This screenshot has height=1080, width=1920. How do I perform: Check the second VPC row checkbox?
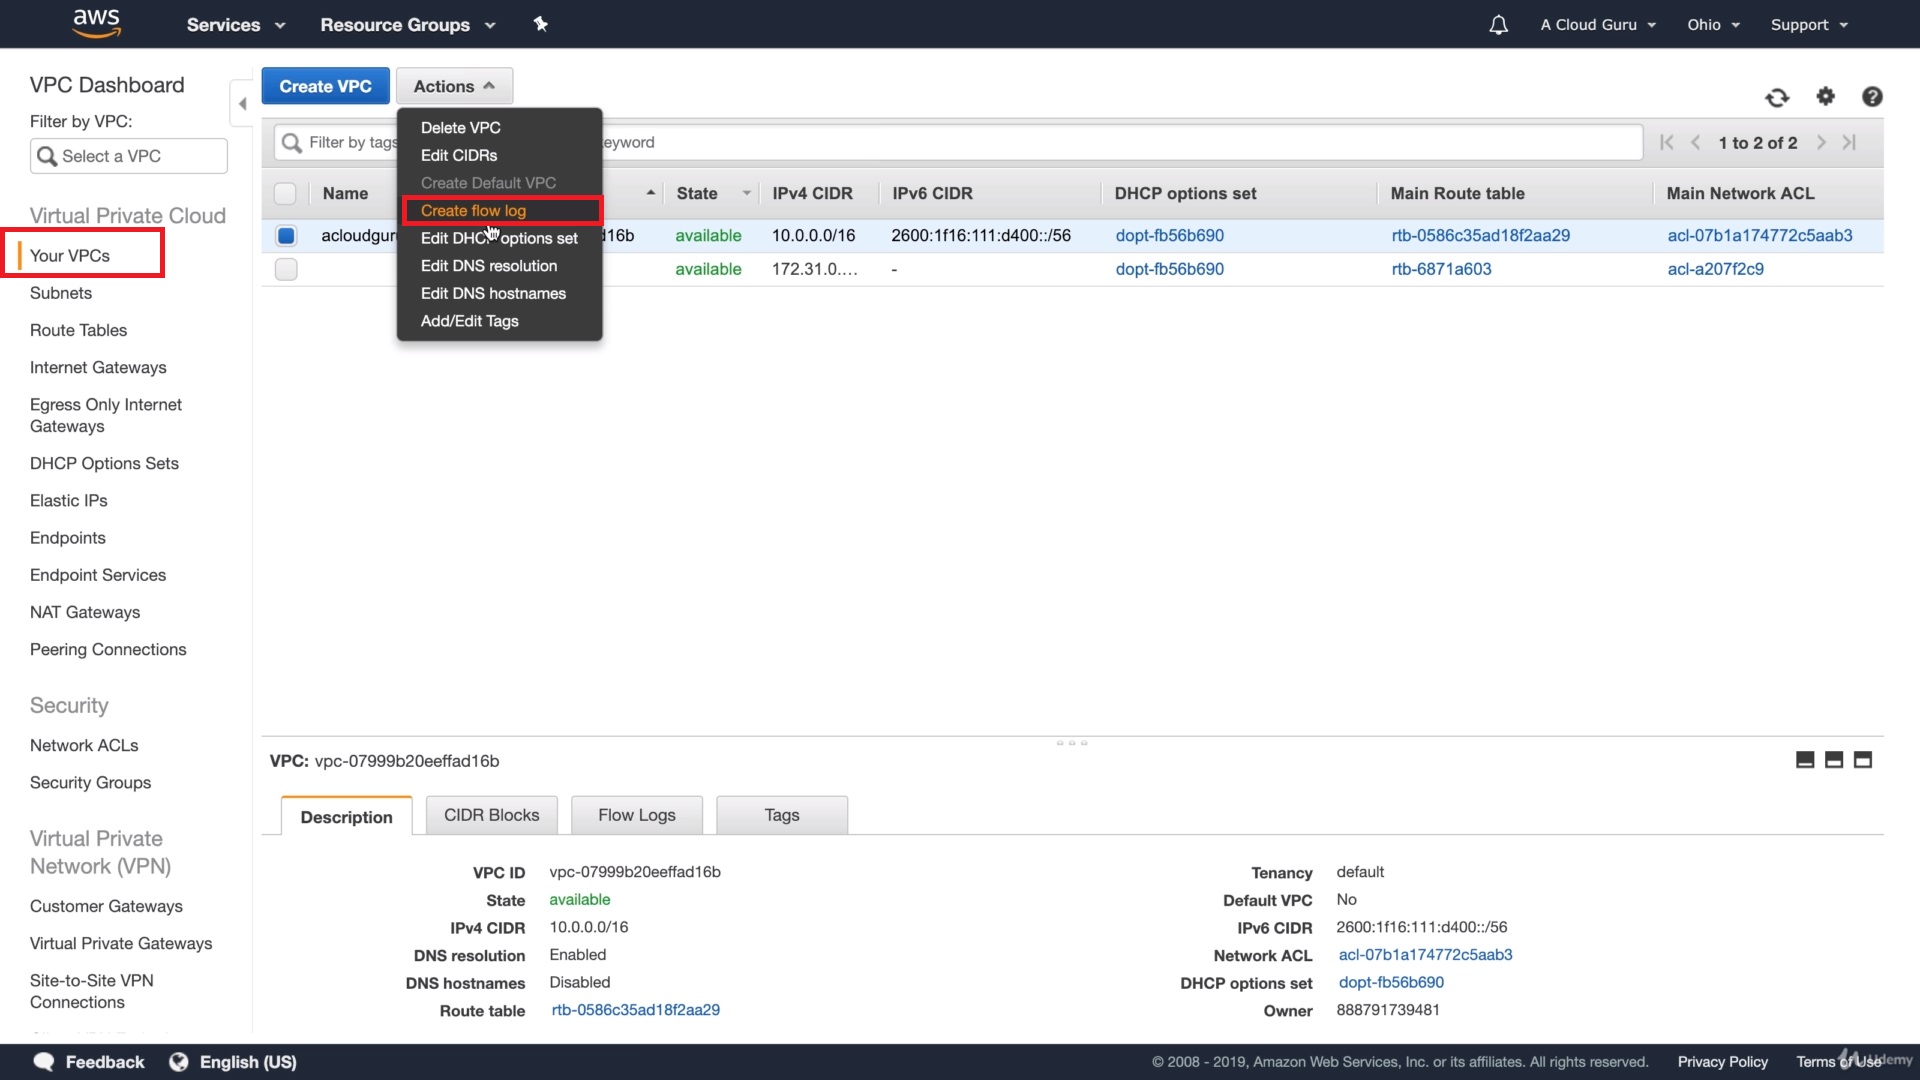tap(286, 269)
